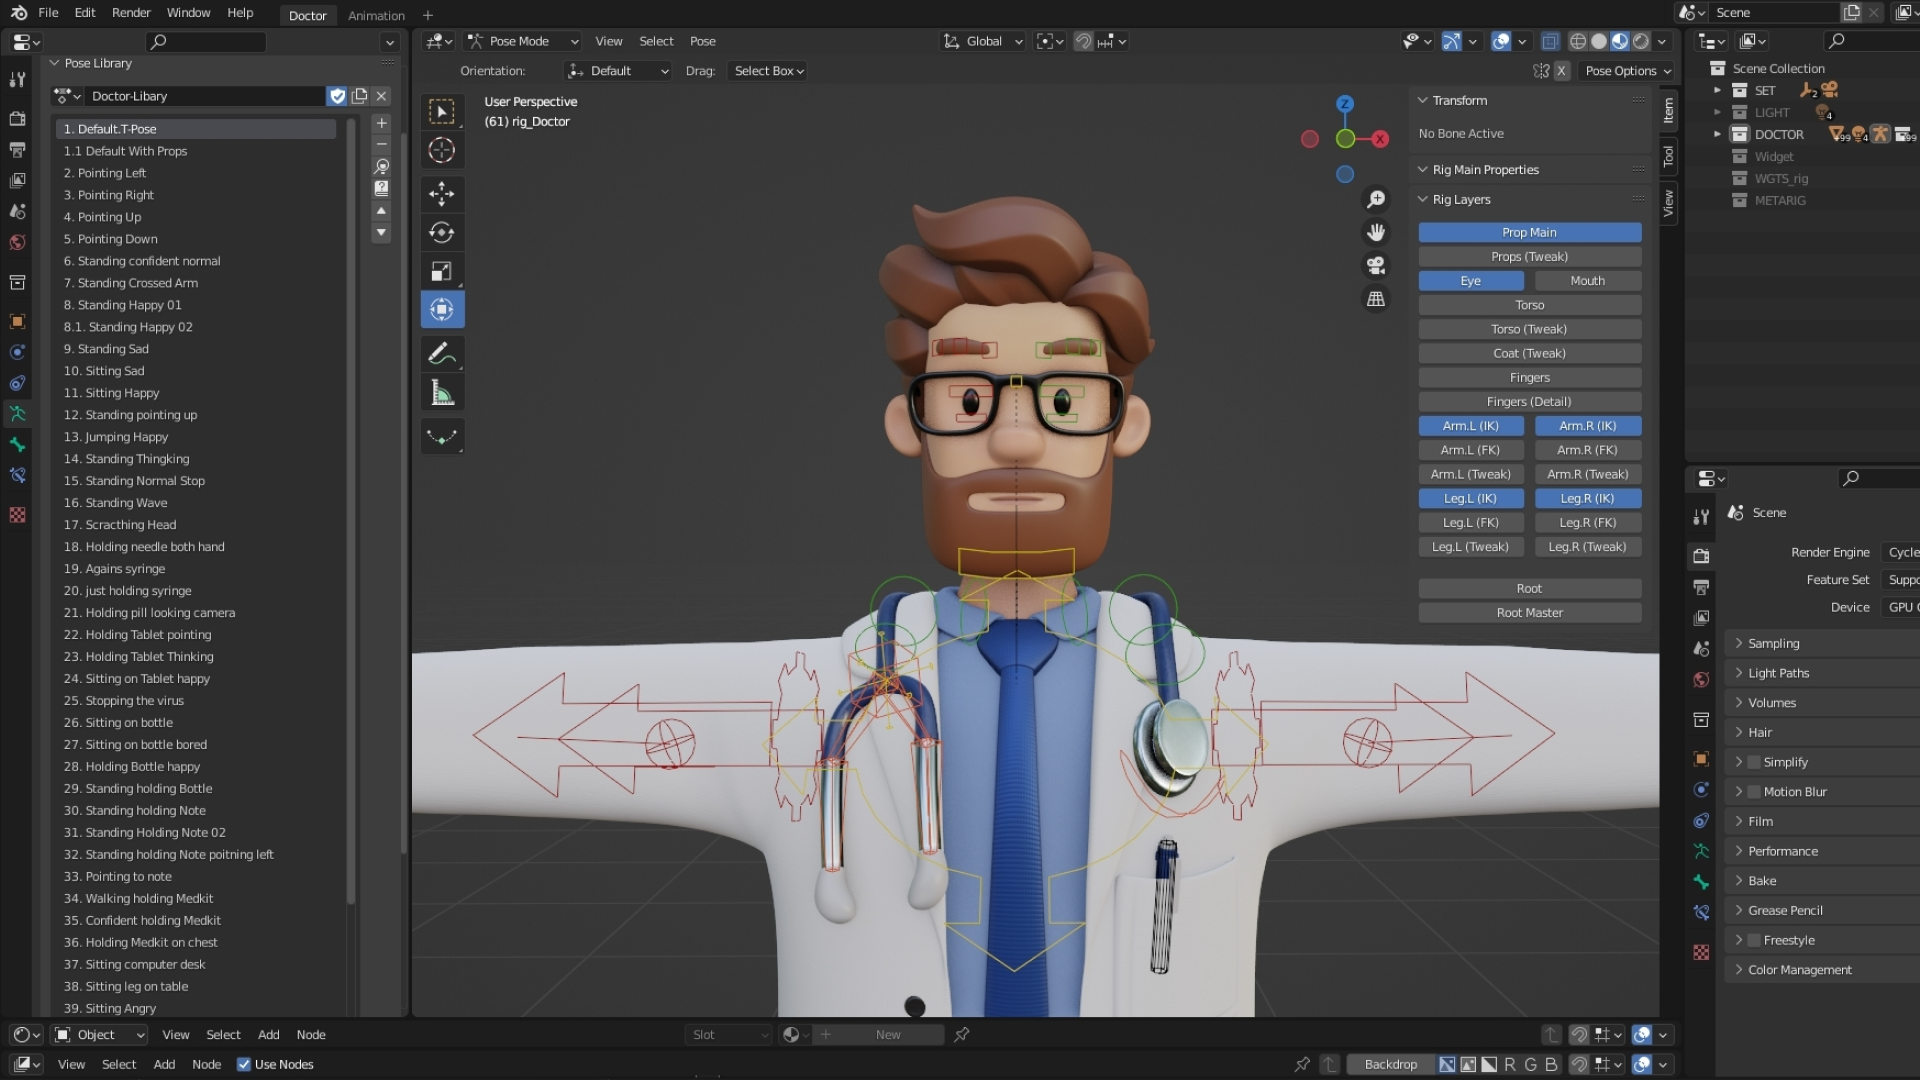Toggle the Use Nodes checkbox
Image resolution: width=1920 pixels, height=1080 pixels.
[244, 1064]
